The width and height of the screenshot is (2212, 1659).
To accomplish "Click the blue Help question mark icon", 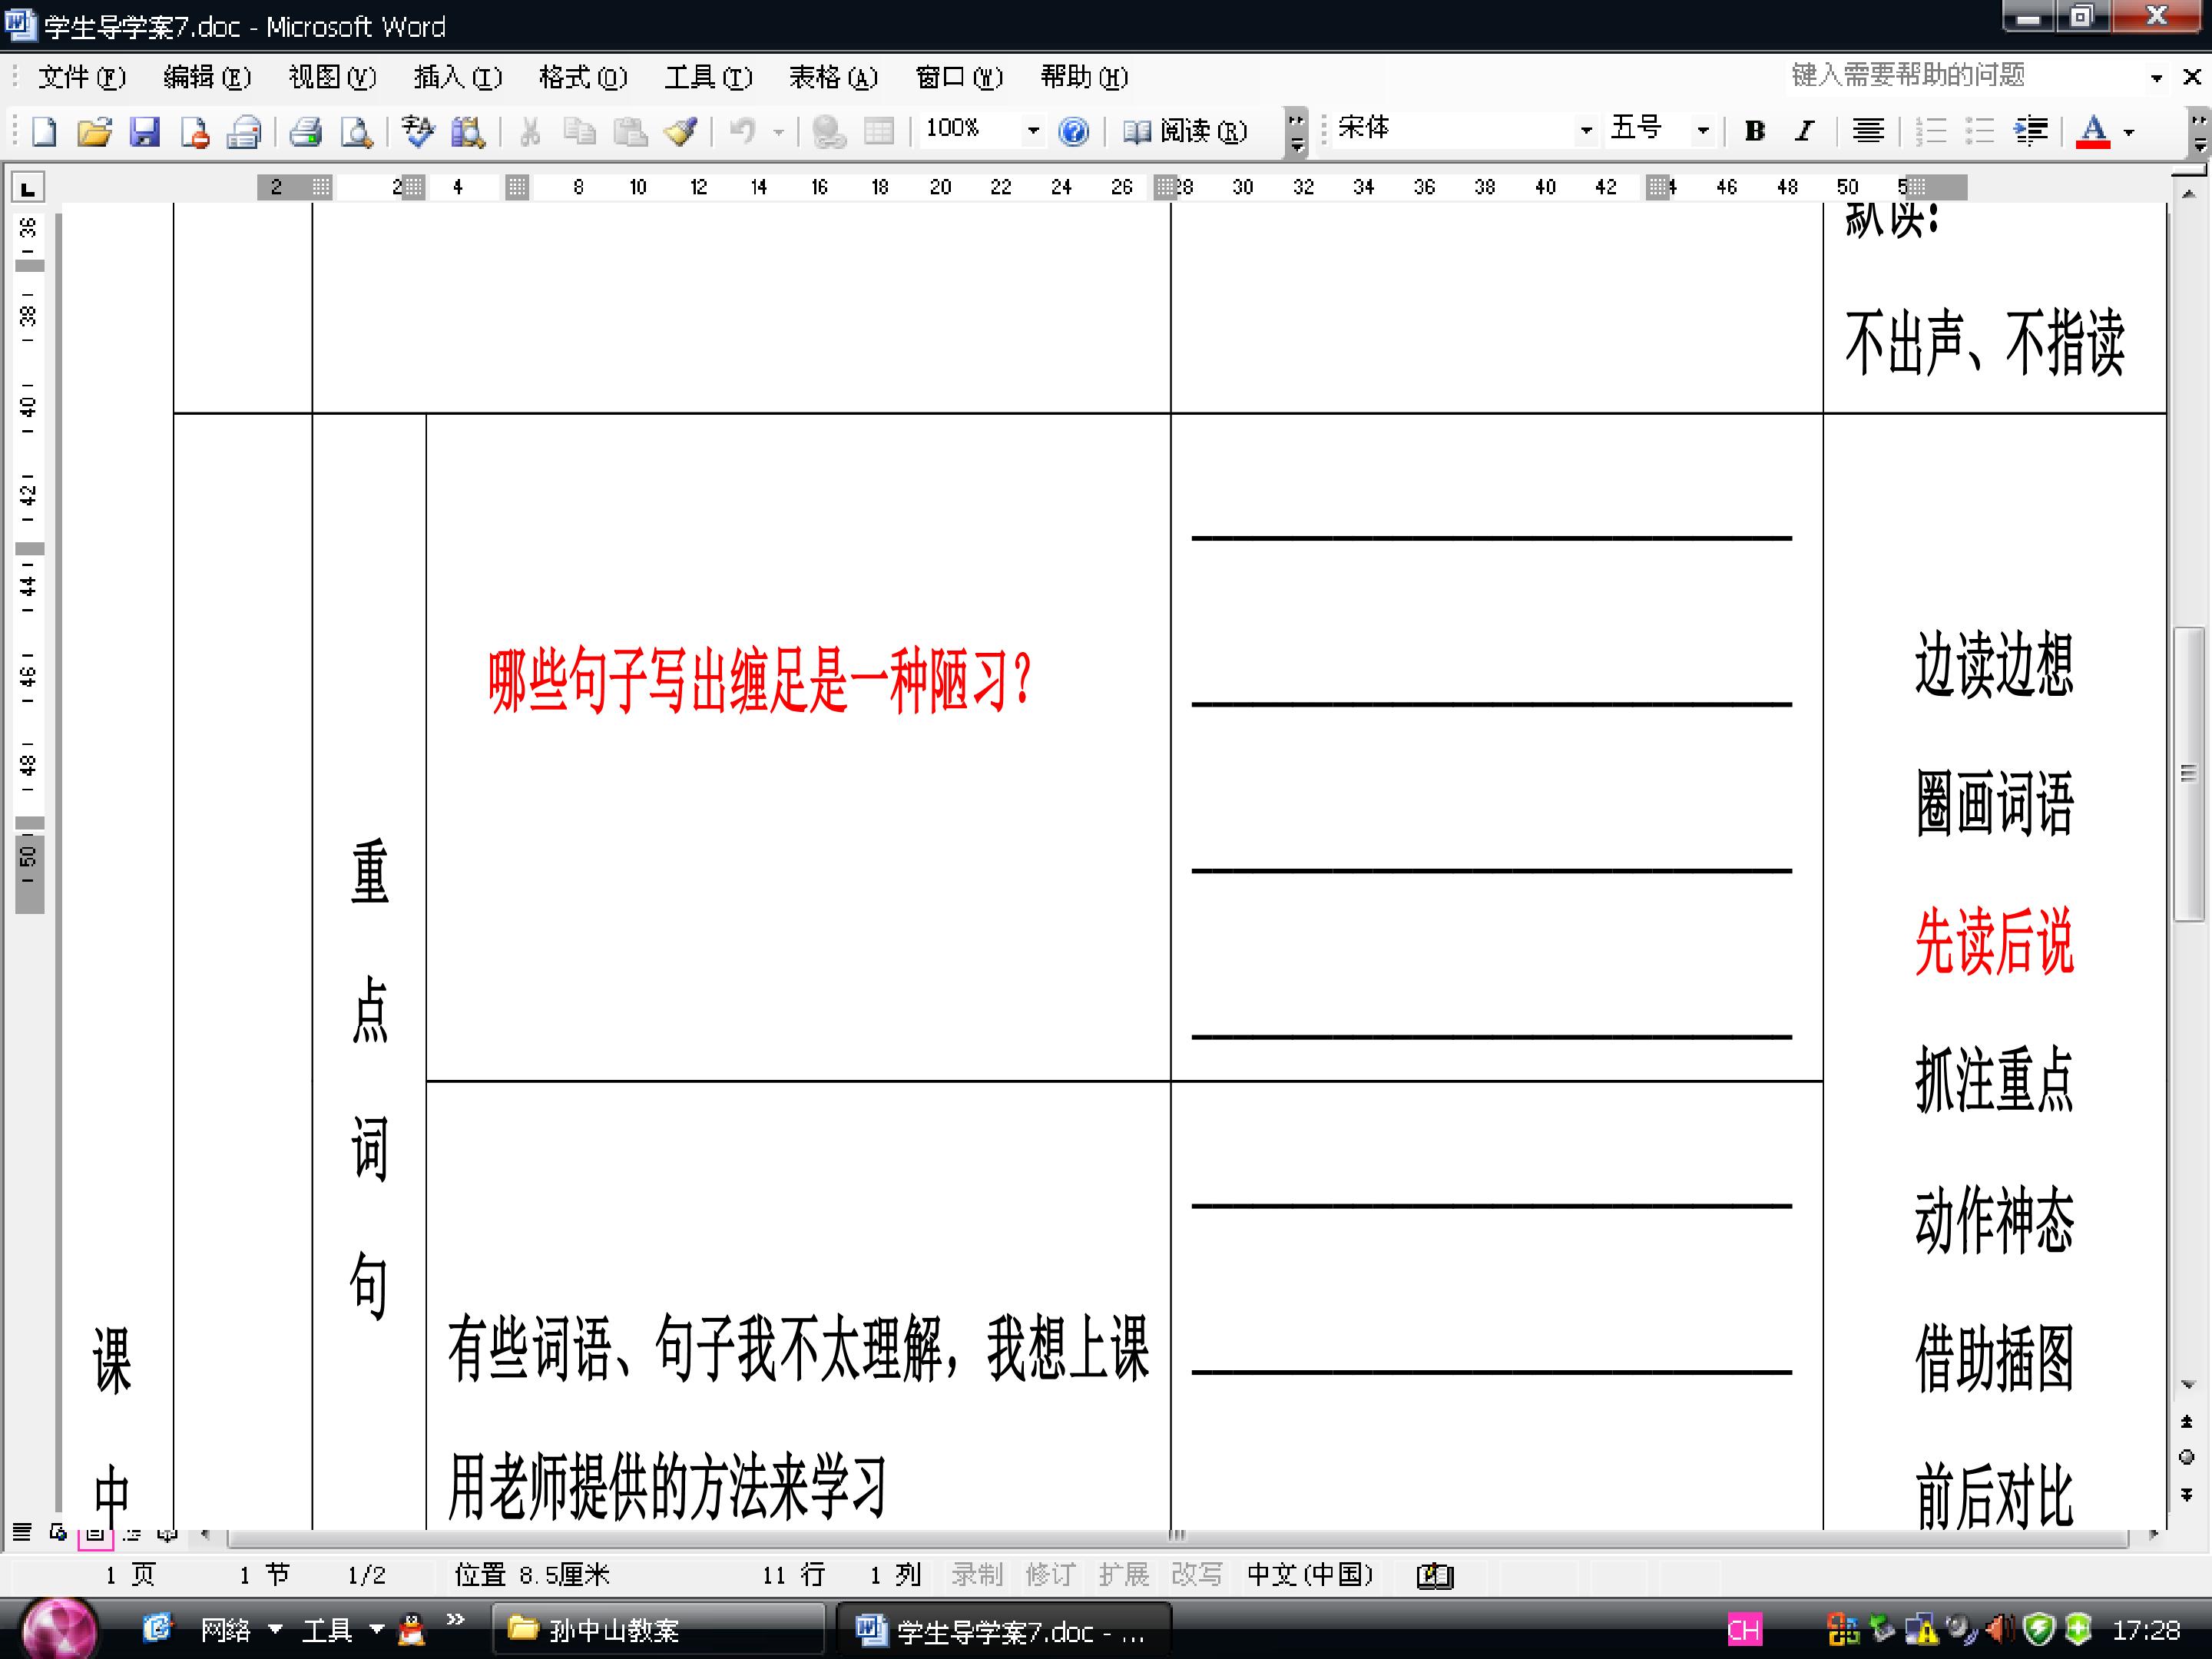I will click(1073, 131).
